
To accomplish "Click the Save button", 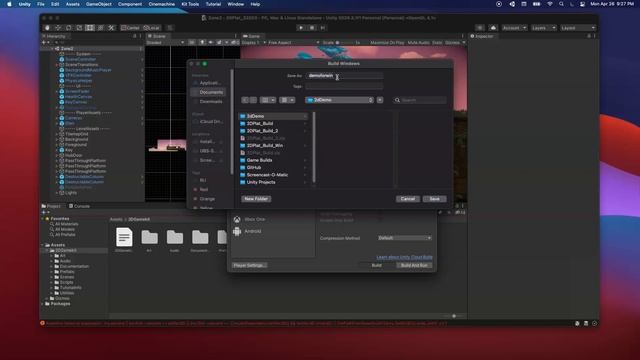I will 434,199.
